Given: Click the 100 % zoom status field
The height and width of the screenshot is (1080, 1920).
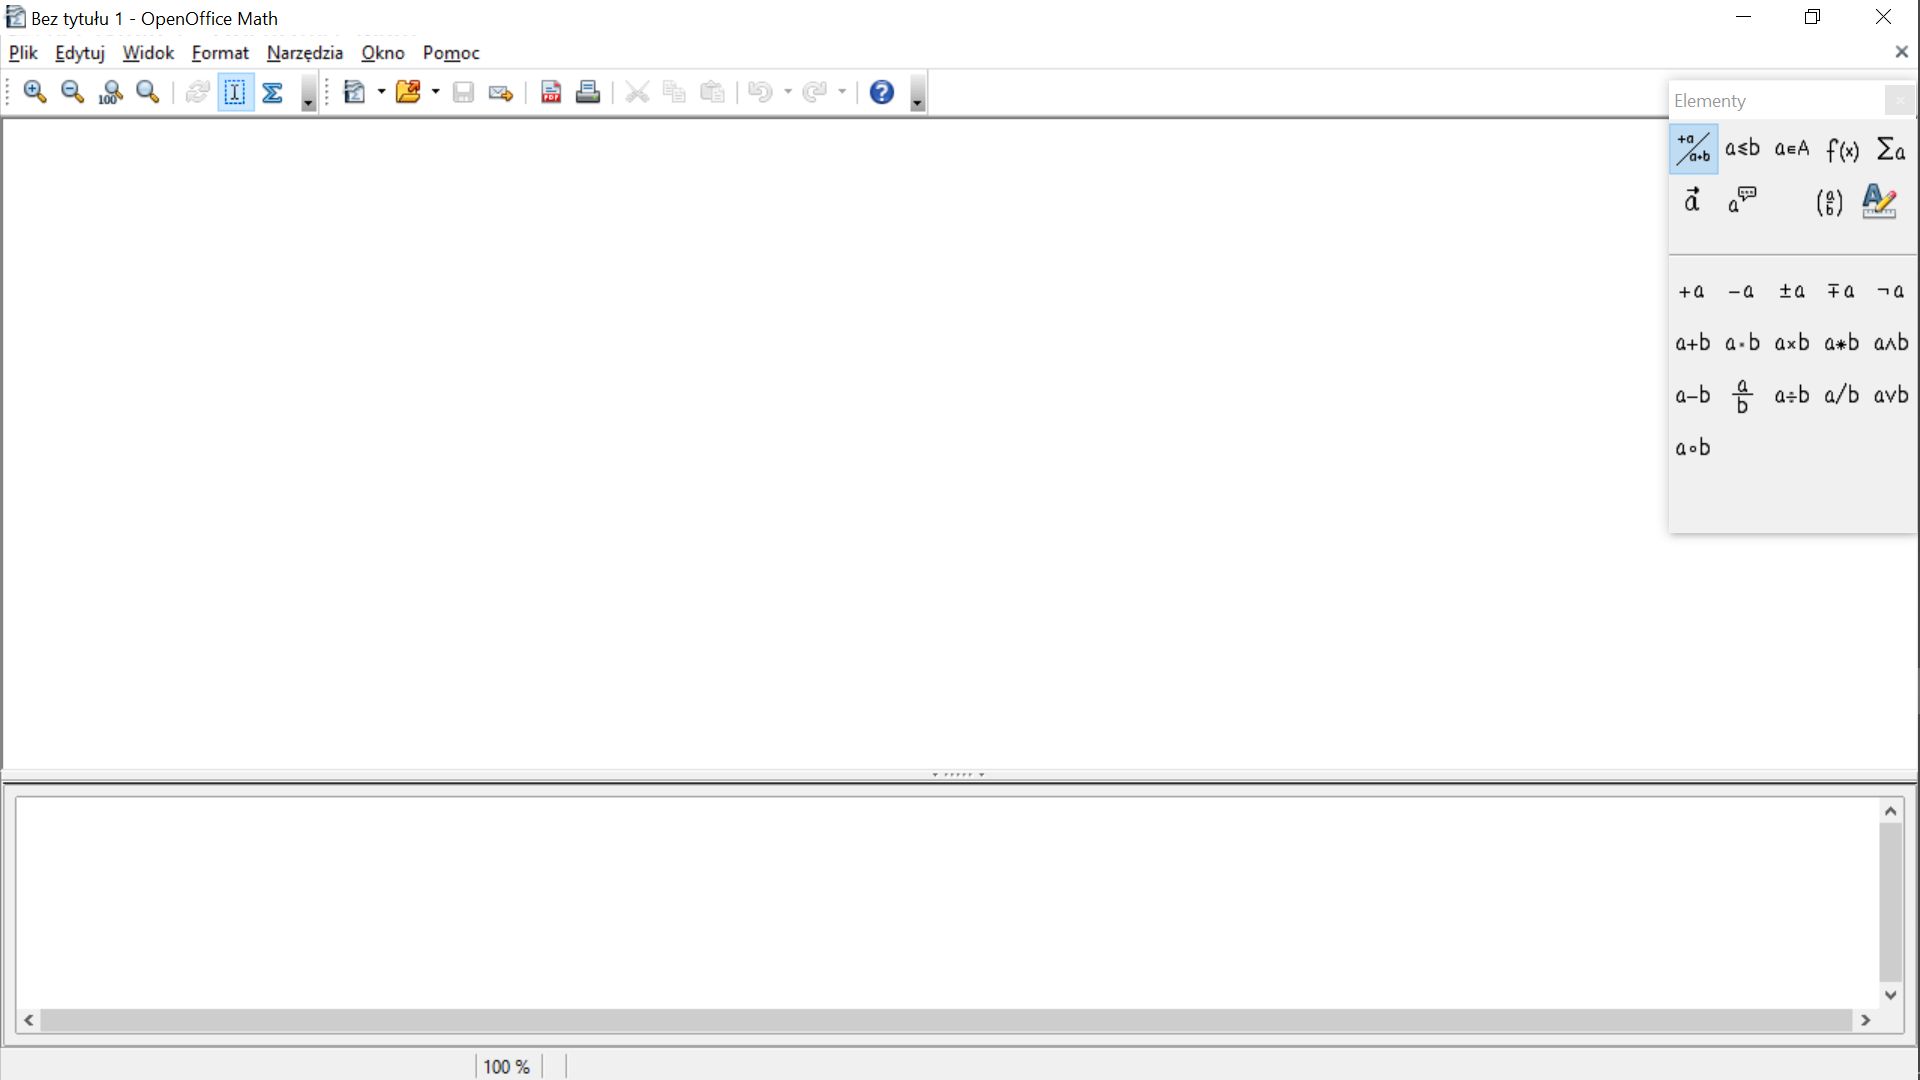Looking at the screenshot, I should pos(507,1066).
